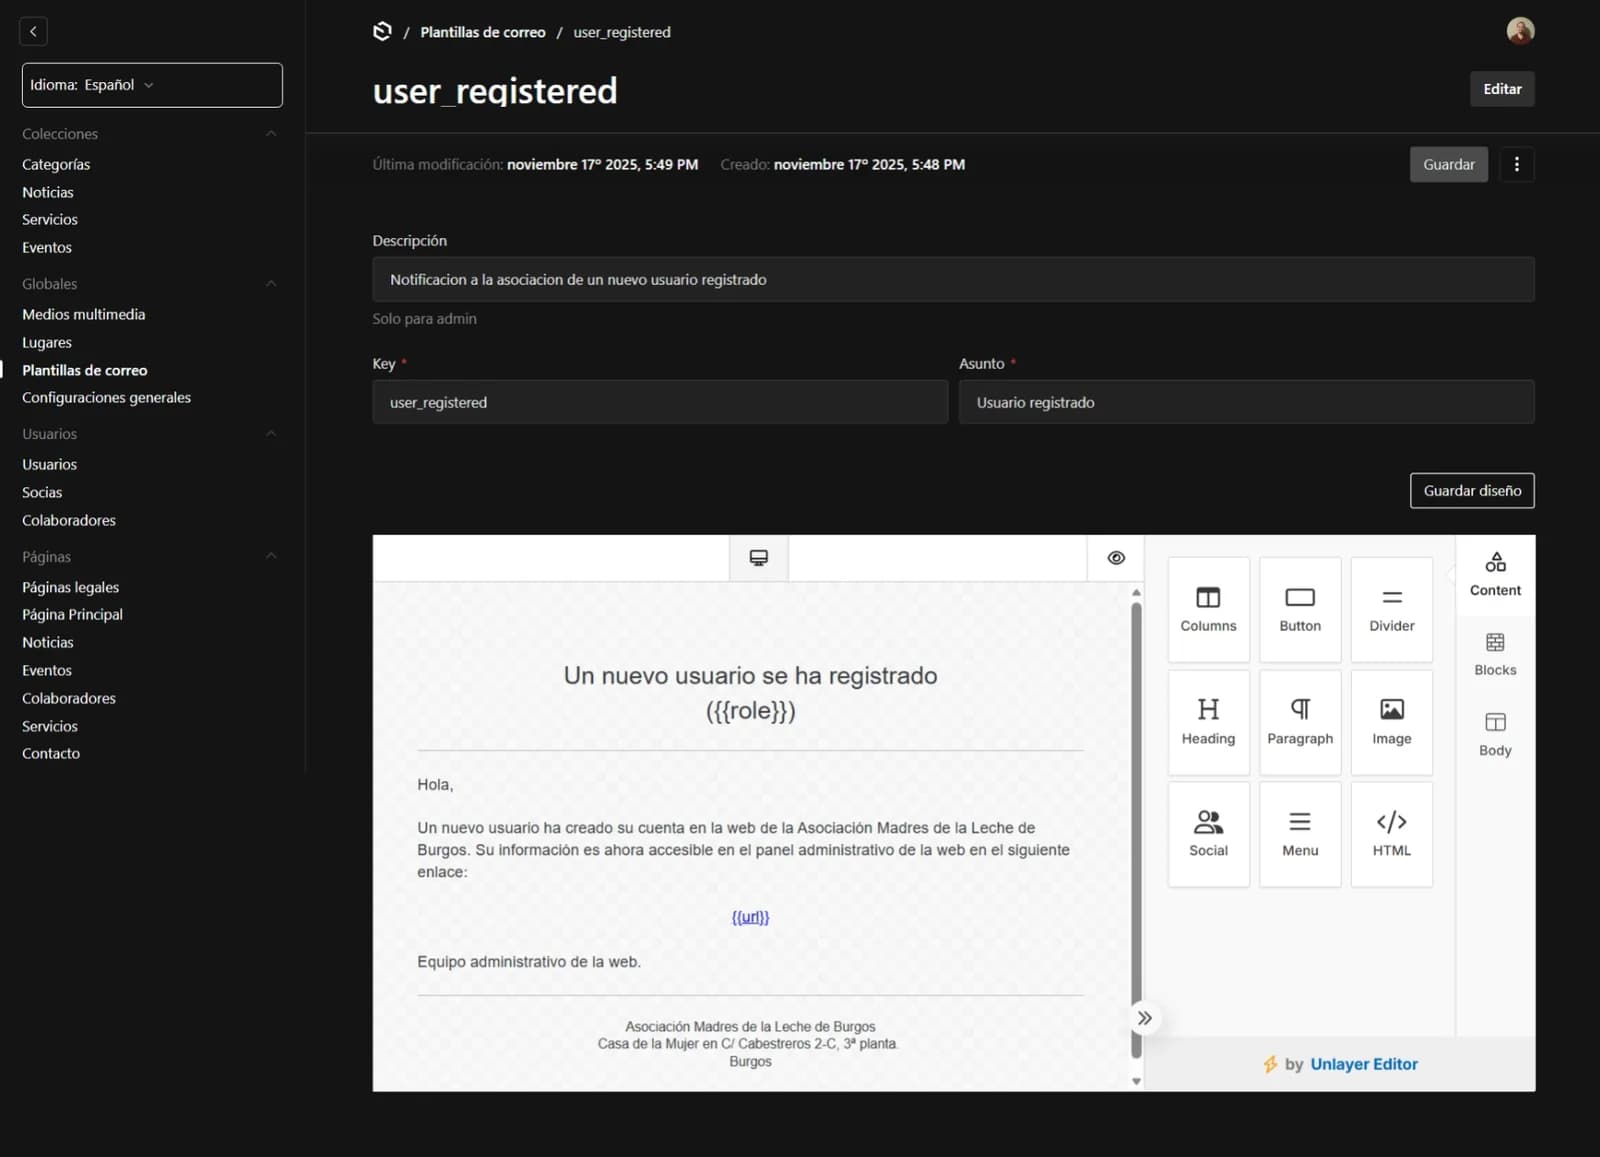Image resolution: width=1600 pixels, height=1157 pixels.
Task: Click the email canvas vertical scrollbar
Action: (1136, 830)
